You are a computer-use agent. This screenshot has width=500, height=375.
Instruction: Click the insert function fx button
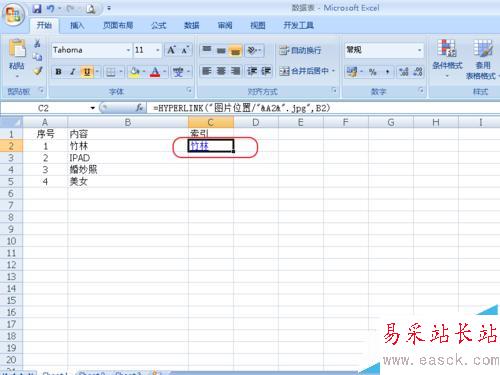click(139, 108)
